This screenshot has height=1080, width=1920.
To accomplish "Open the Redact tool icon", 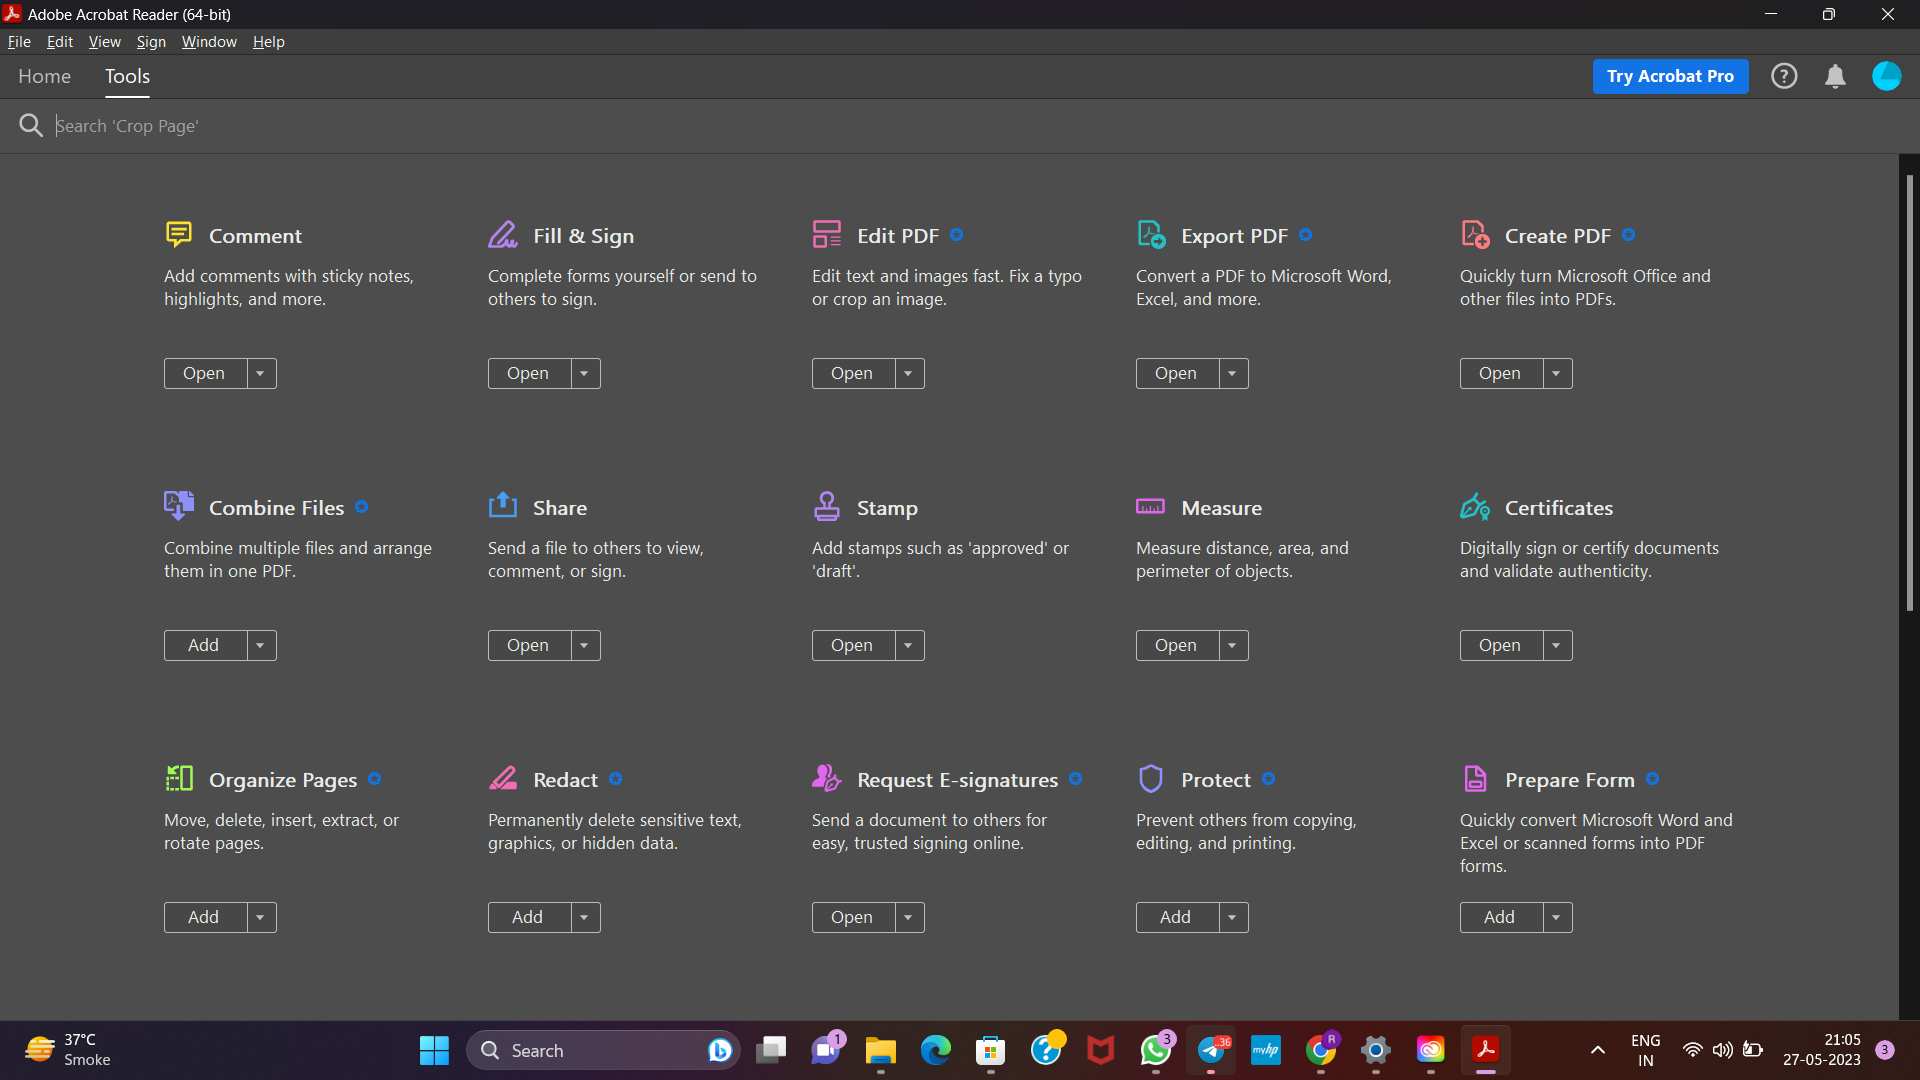I will pos(503,778).
